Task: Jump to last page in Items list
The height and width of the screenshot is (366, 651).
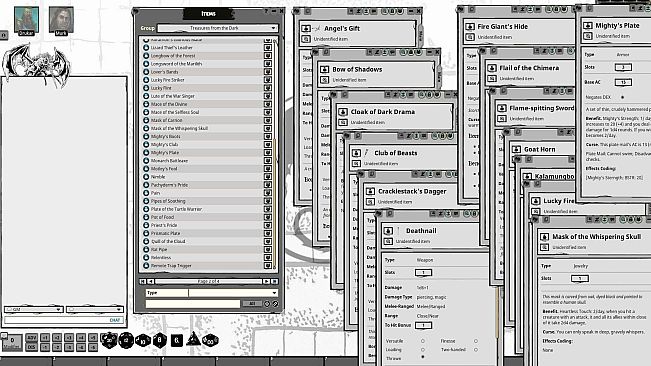Action: pyautogui.click(x=274, y=281)
